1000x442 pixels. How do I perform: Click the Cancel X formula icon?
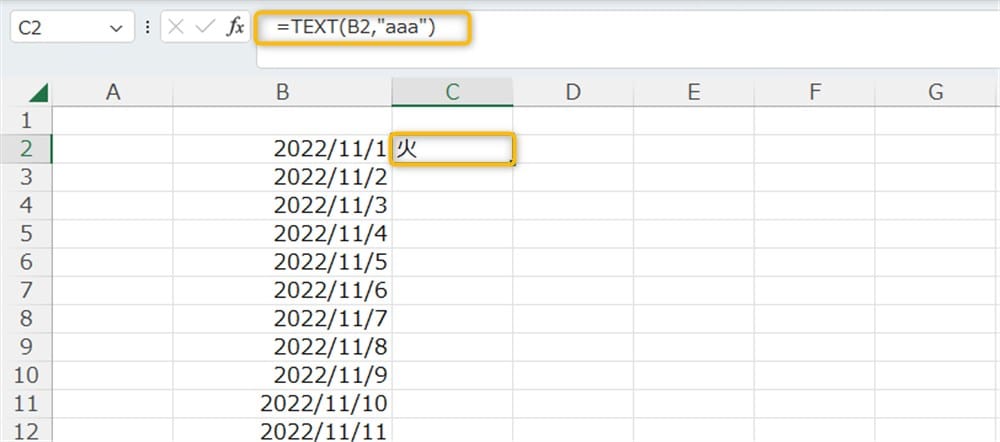pos(177,27)
